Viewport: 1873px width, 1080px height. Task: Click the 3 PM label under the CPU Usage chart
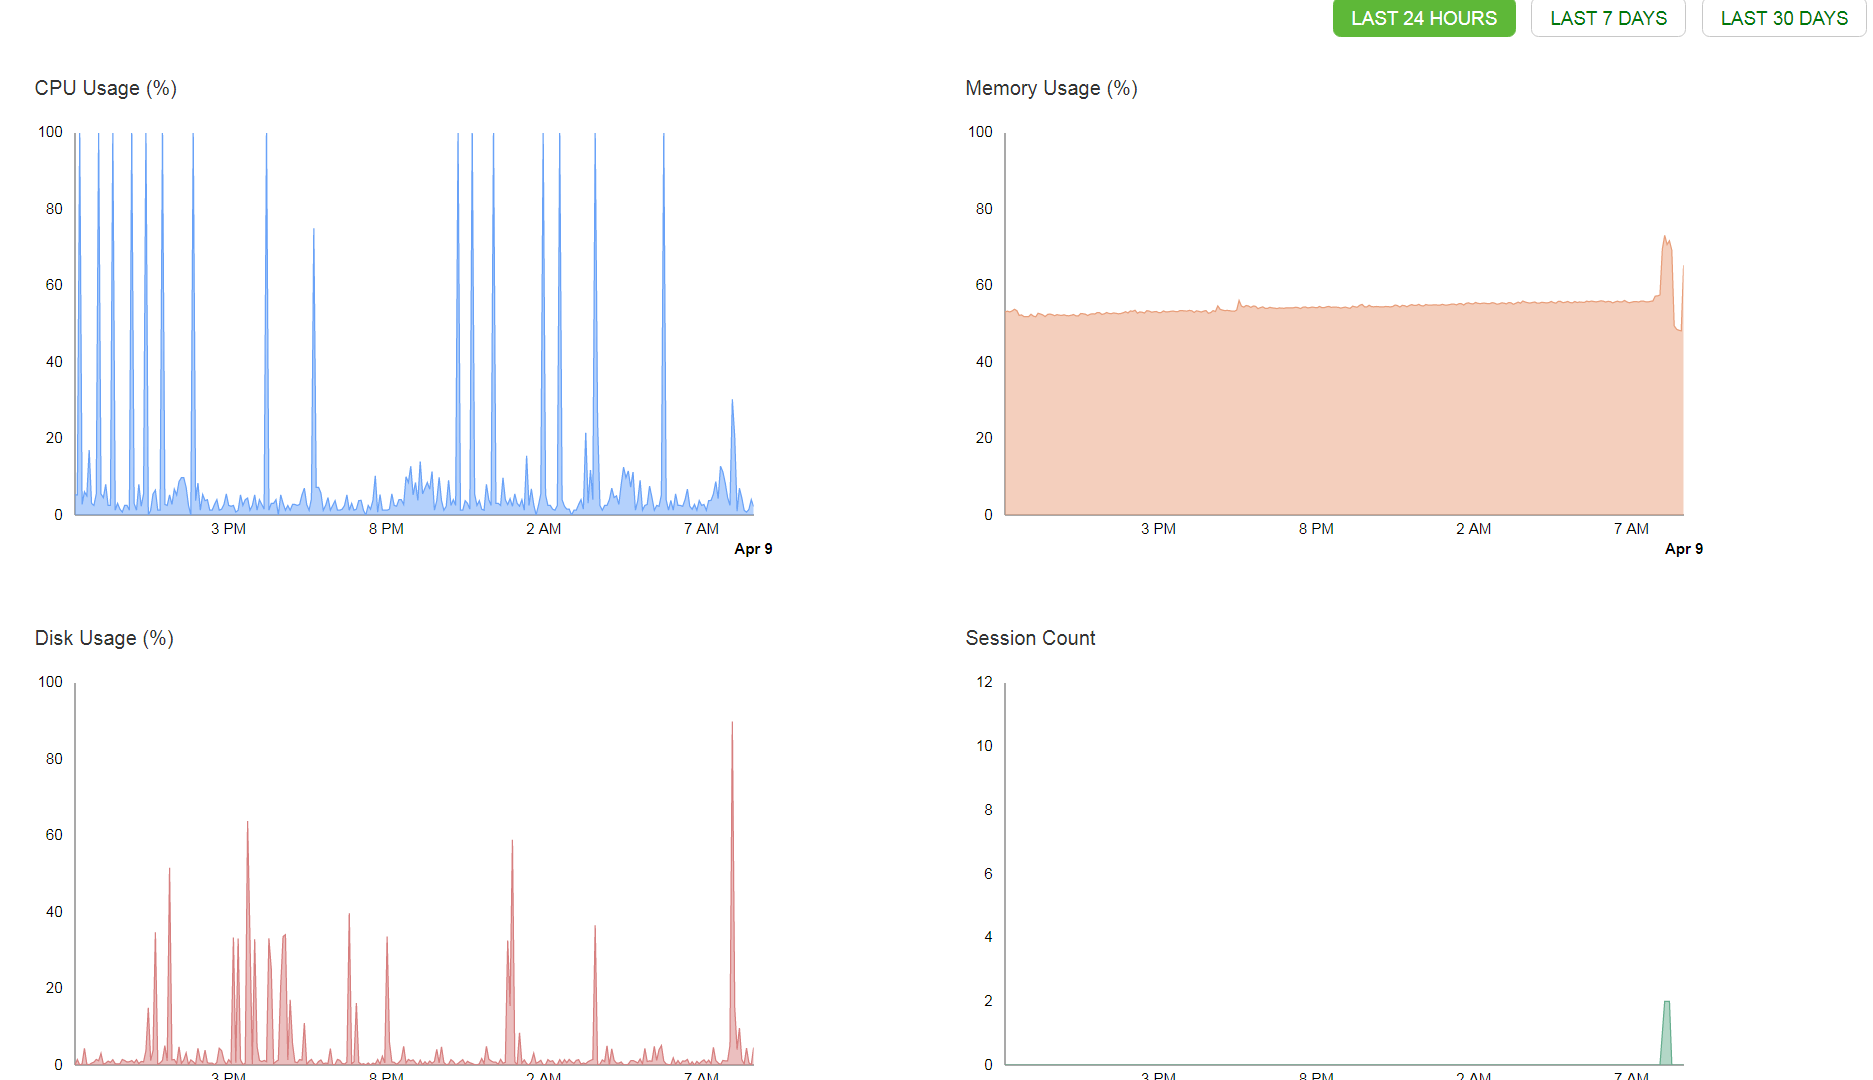point(228,529)
